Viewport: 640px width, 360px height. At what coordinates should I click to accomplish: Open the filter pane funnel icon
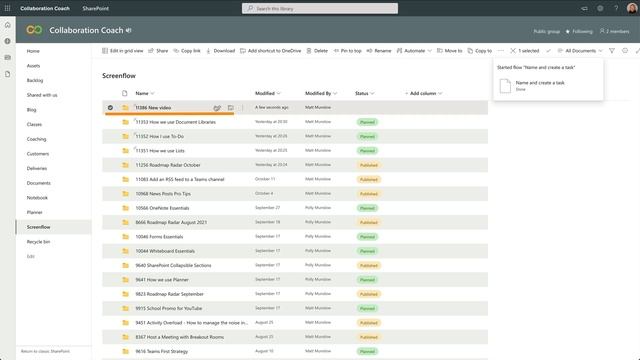[x=612, y=51]
